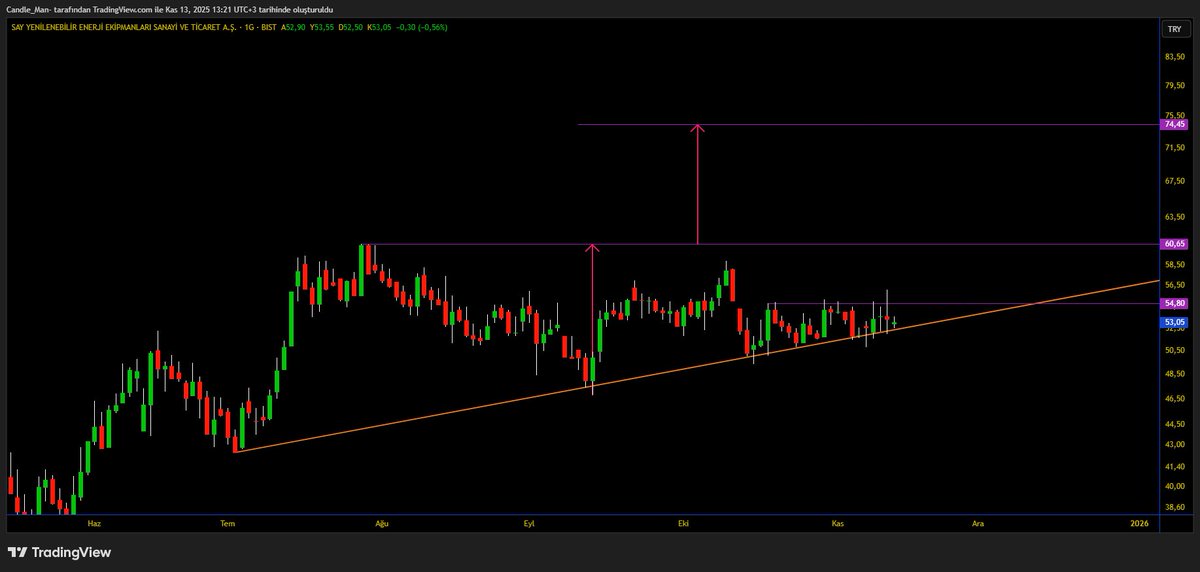Click the Ara month label on time axis
The width and height of the screenshot is (1200, 572).
click(x=978, y=523)
